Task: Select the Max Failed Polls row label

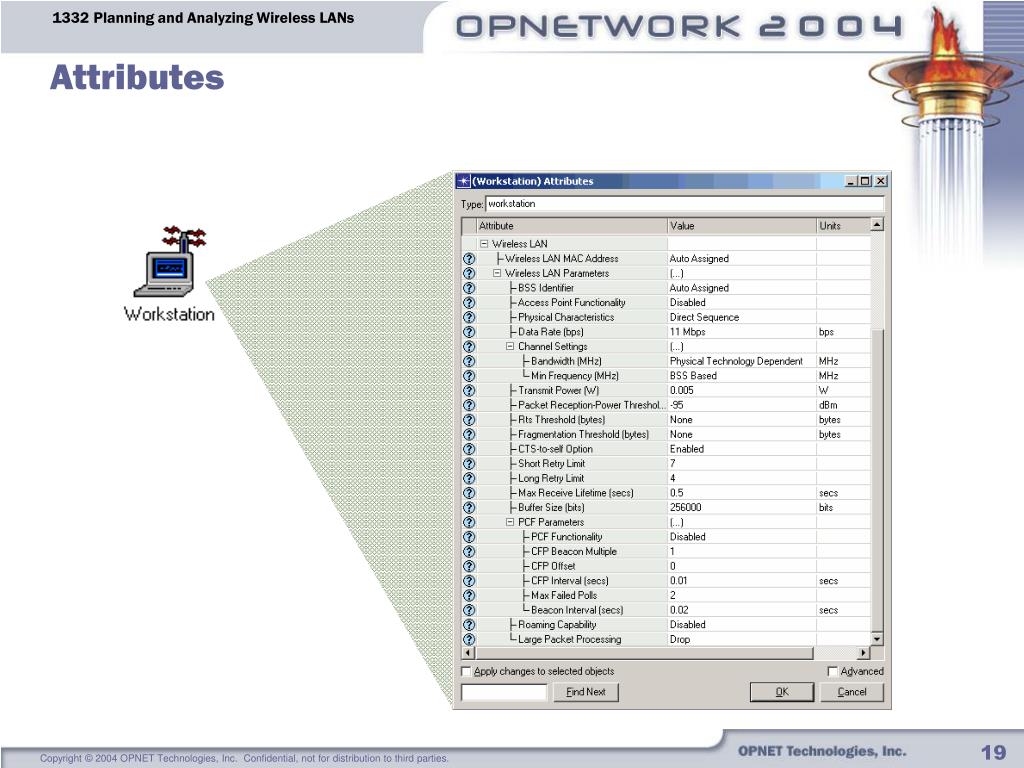Action: coord(564,596)
